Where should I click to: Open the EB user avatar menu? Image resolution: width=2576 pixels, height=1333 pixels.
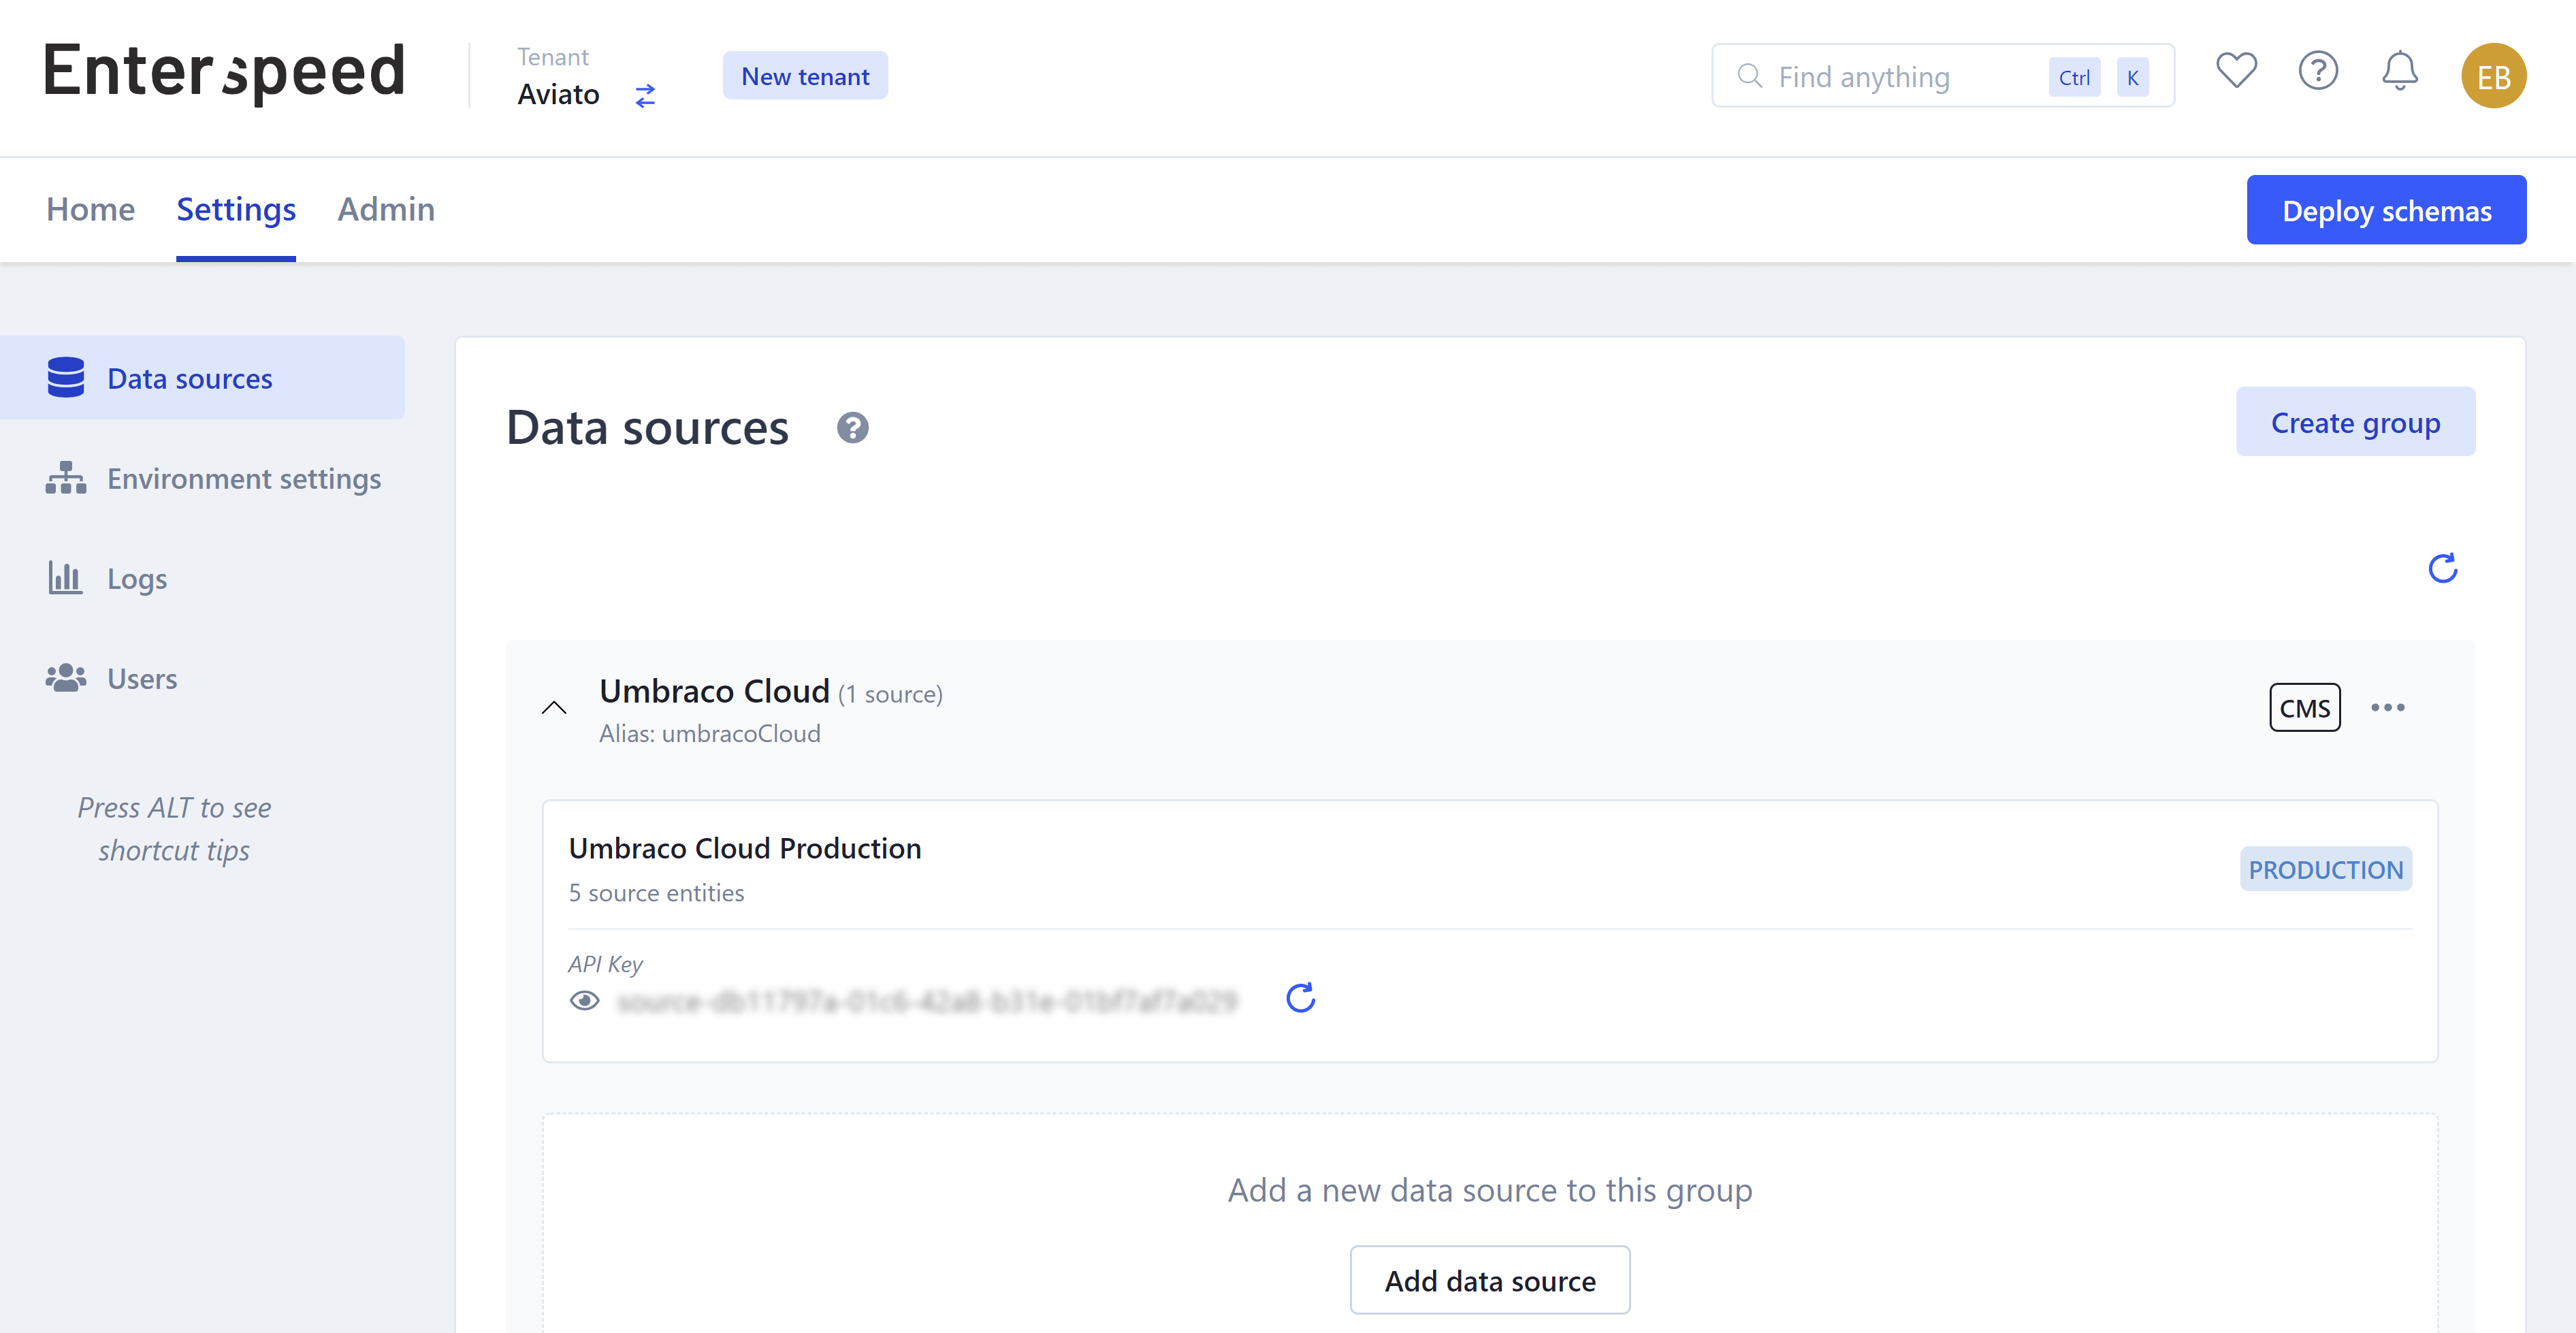pos(2492,76)
